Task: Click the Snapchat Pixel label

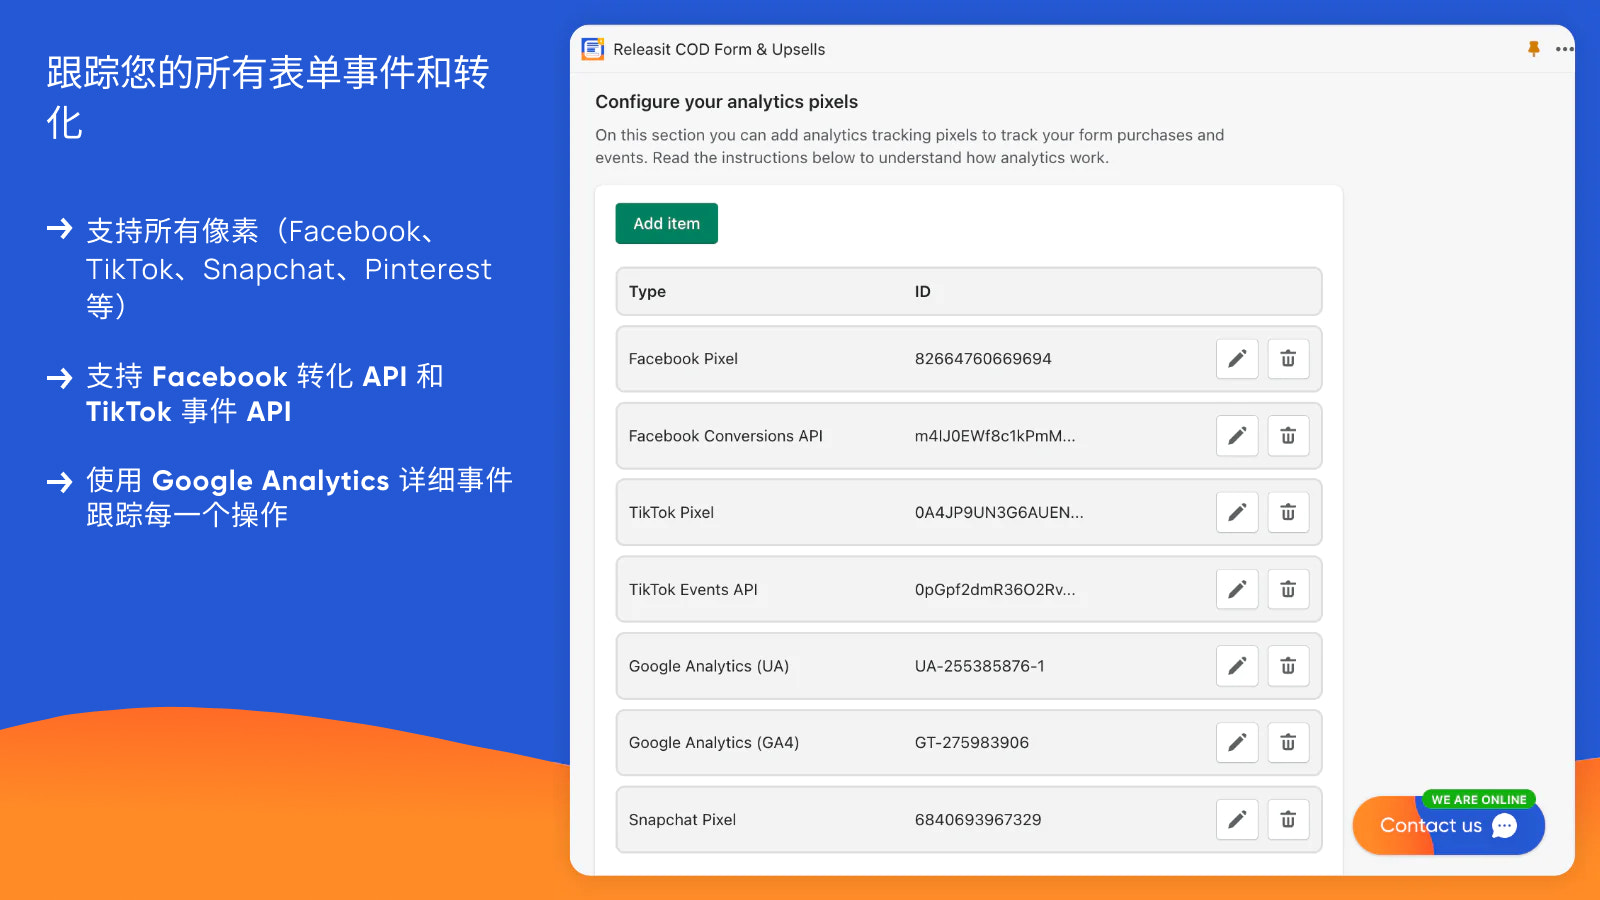Action: pyautogui.click(x=682, y=820)
